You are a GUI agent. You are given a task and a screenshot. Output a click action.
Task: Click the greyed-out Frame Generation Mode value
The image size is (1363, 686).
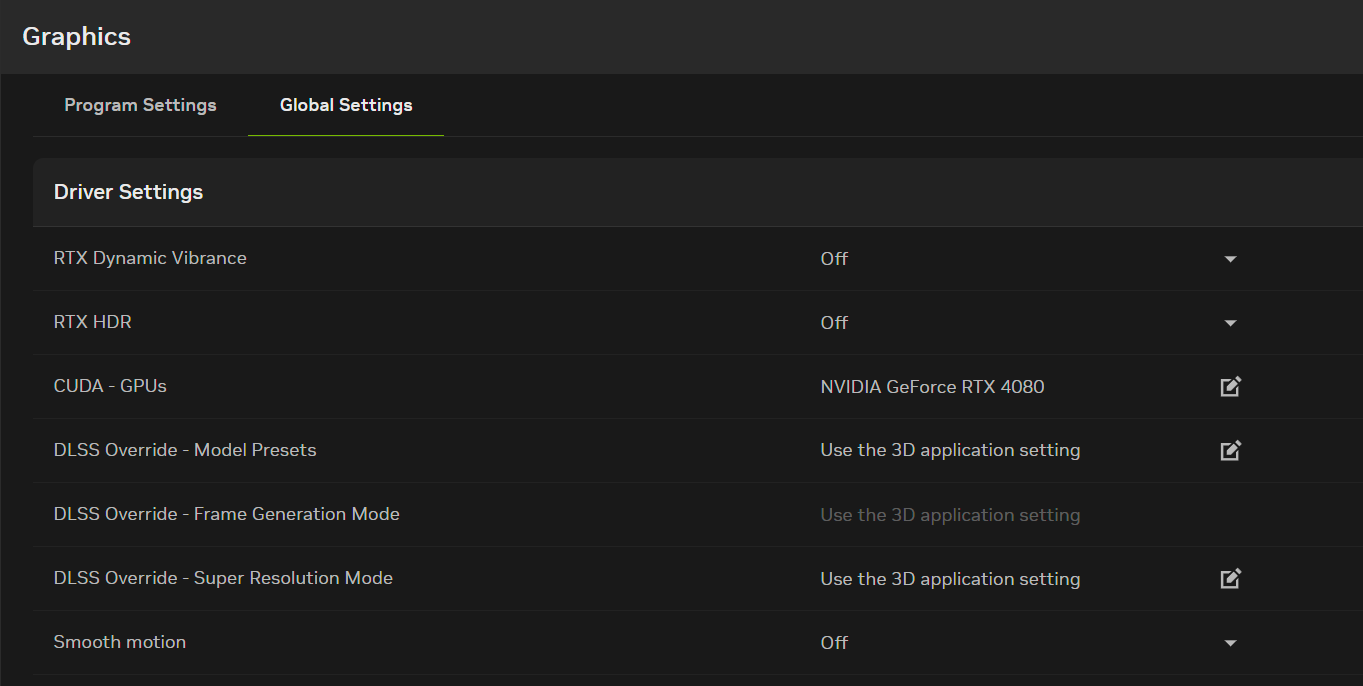(x=950, y=515)
